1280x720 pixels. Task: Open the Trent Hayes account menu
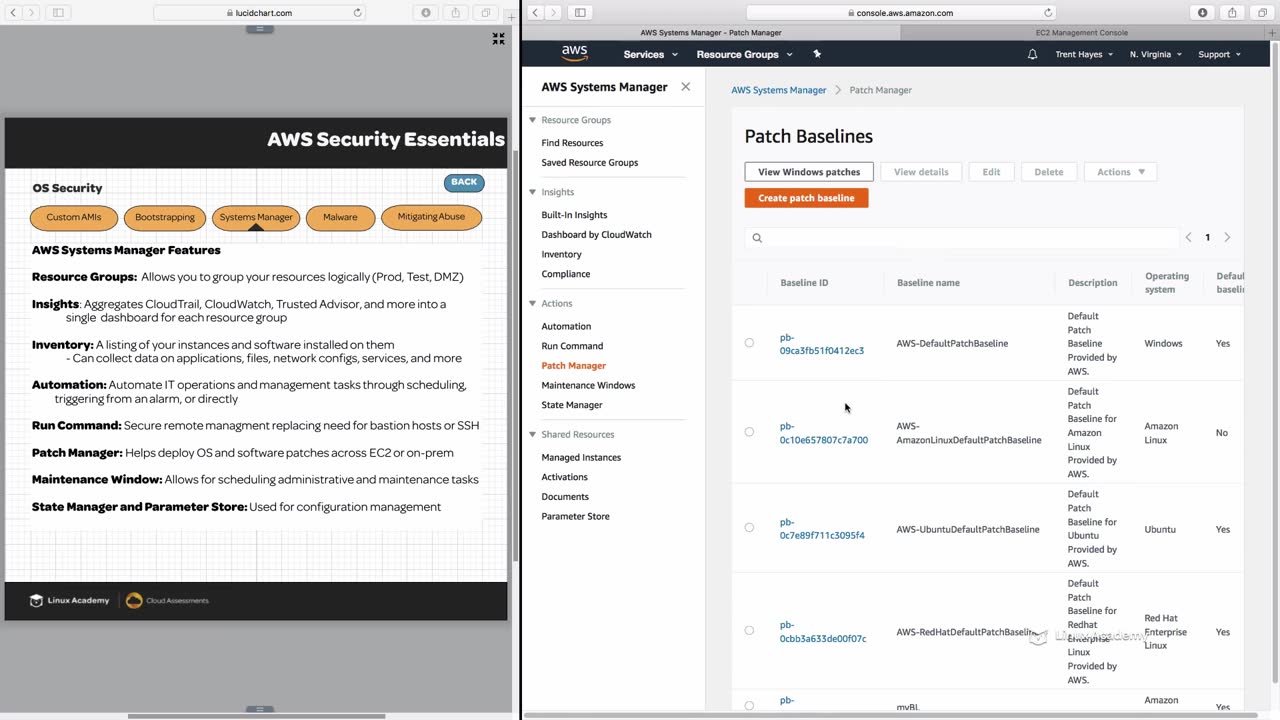[1084, 54]
